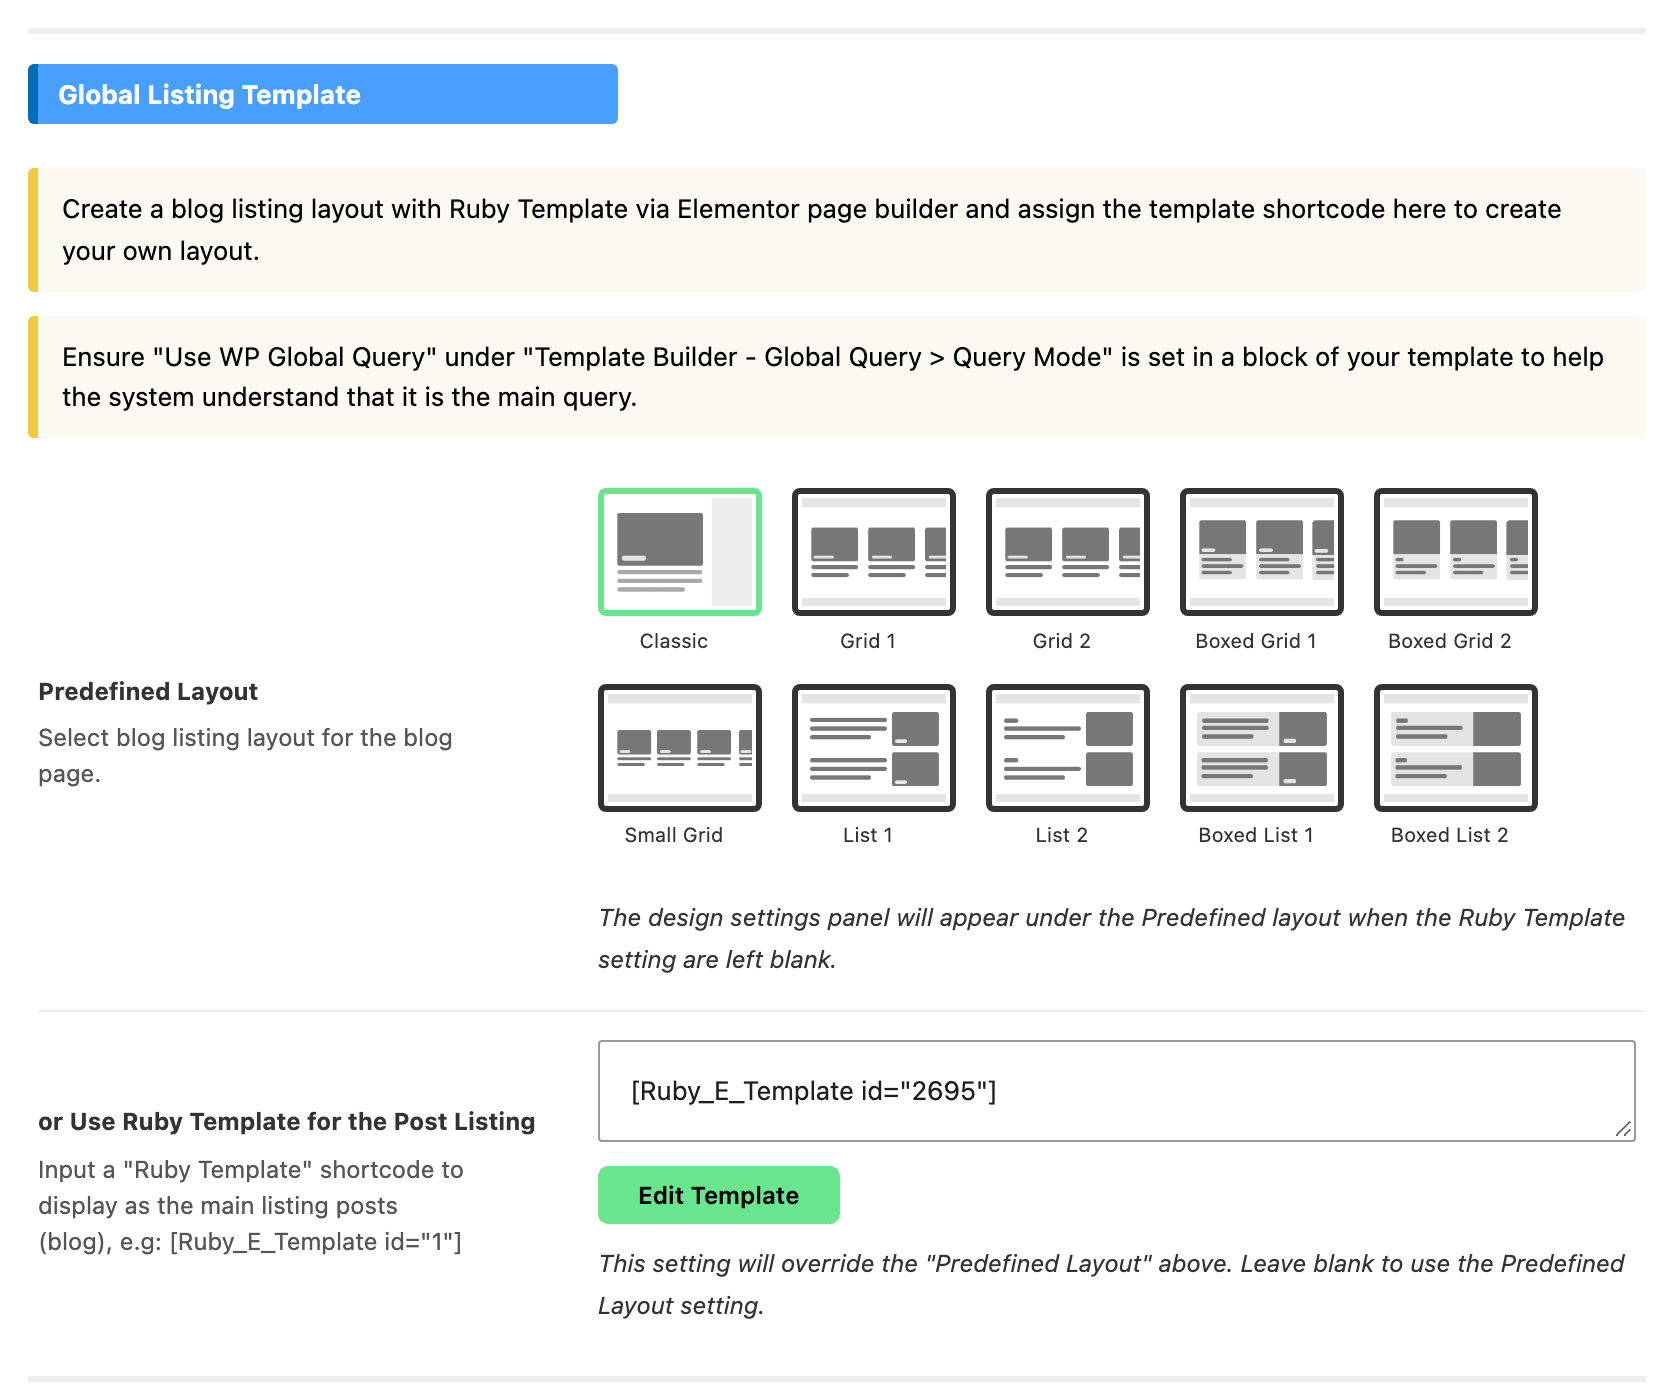This screenshot has width=1674, height=1384.
Task: Select the Boxed Grid 1 layout icon
Action: (x=1262, y=552)
